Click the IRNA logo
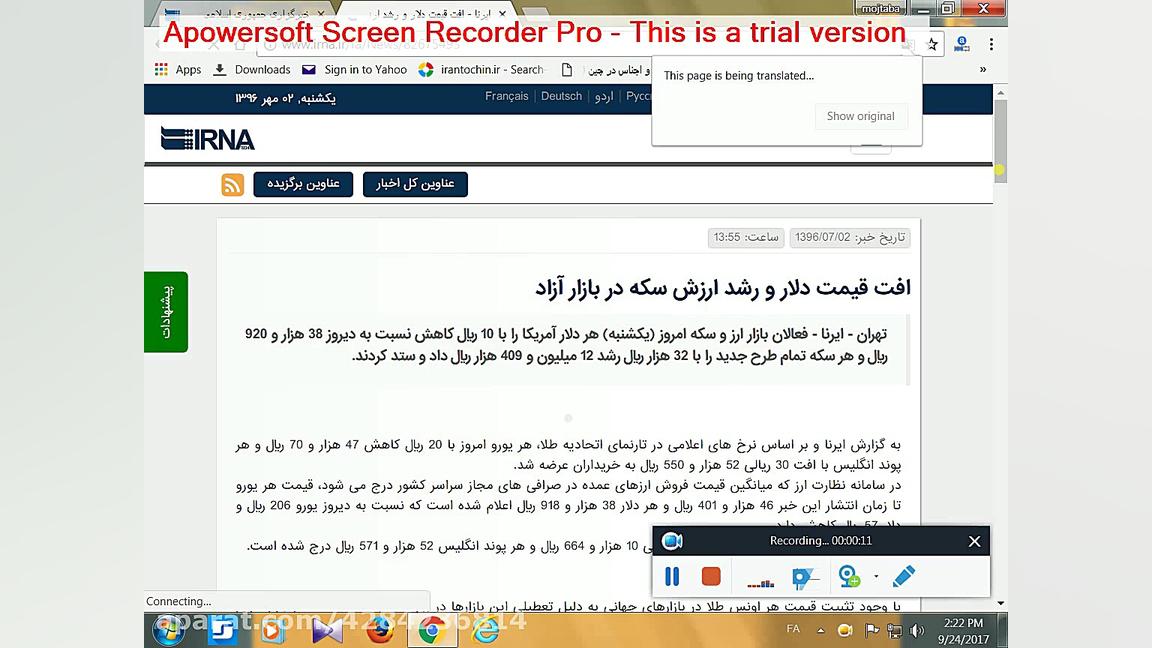This screenshot has width=1152, height=648. (208, 138)
